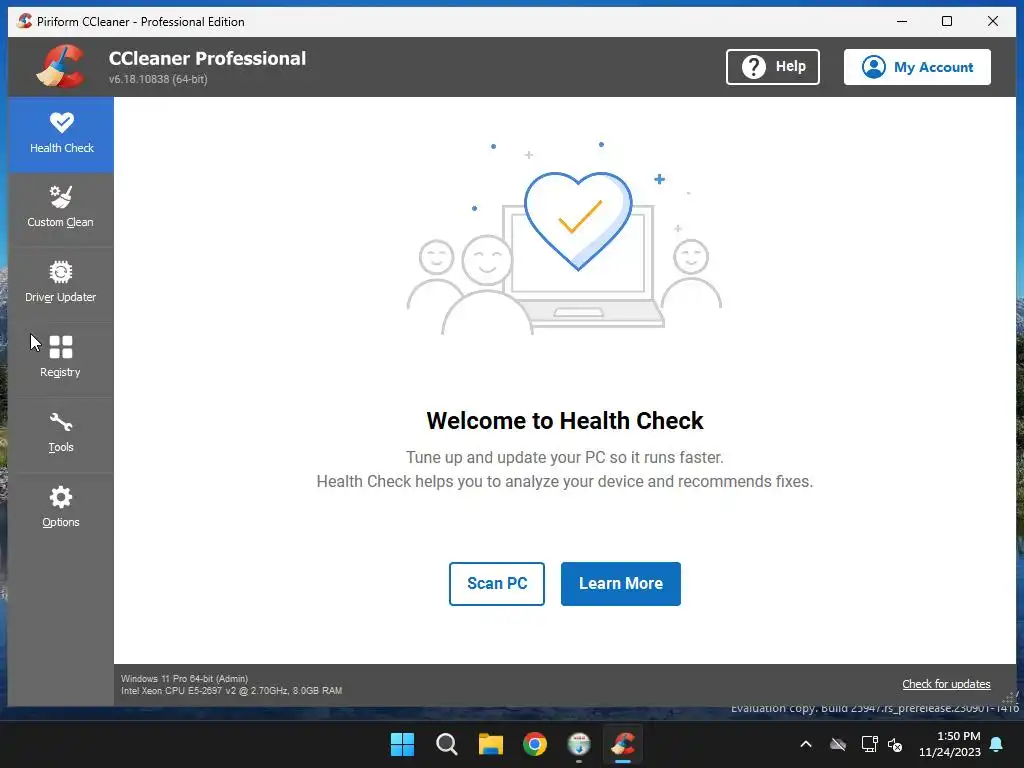This screenshot has height=768, width=1024.
Task: Minimize the CCleaner window
Action: pyautogui.click(x=902, y=21)
